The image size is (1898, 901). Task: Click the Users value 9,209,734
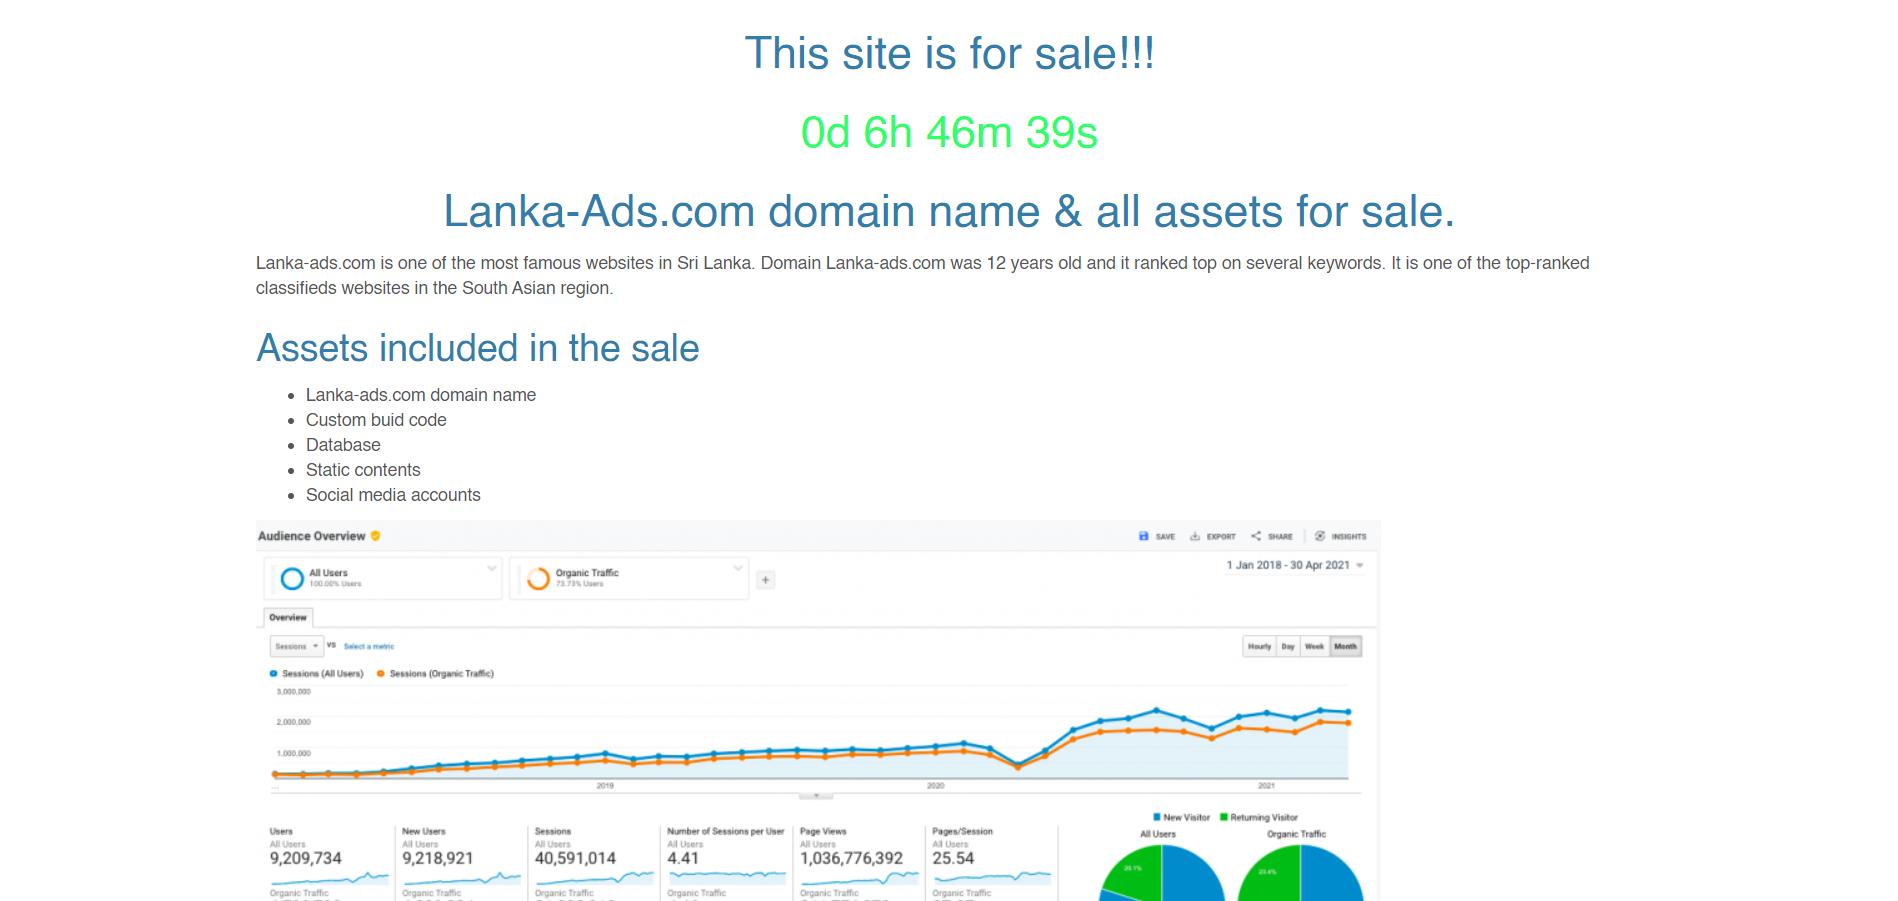[x=305, y=858]
